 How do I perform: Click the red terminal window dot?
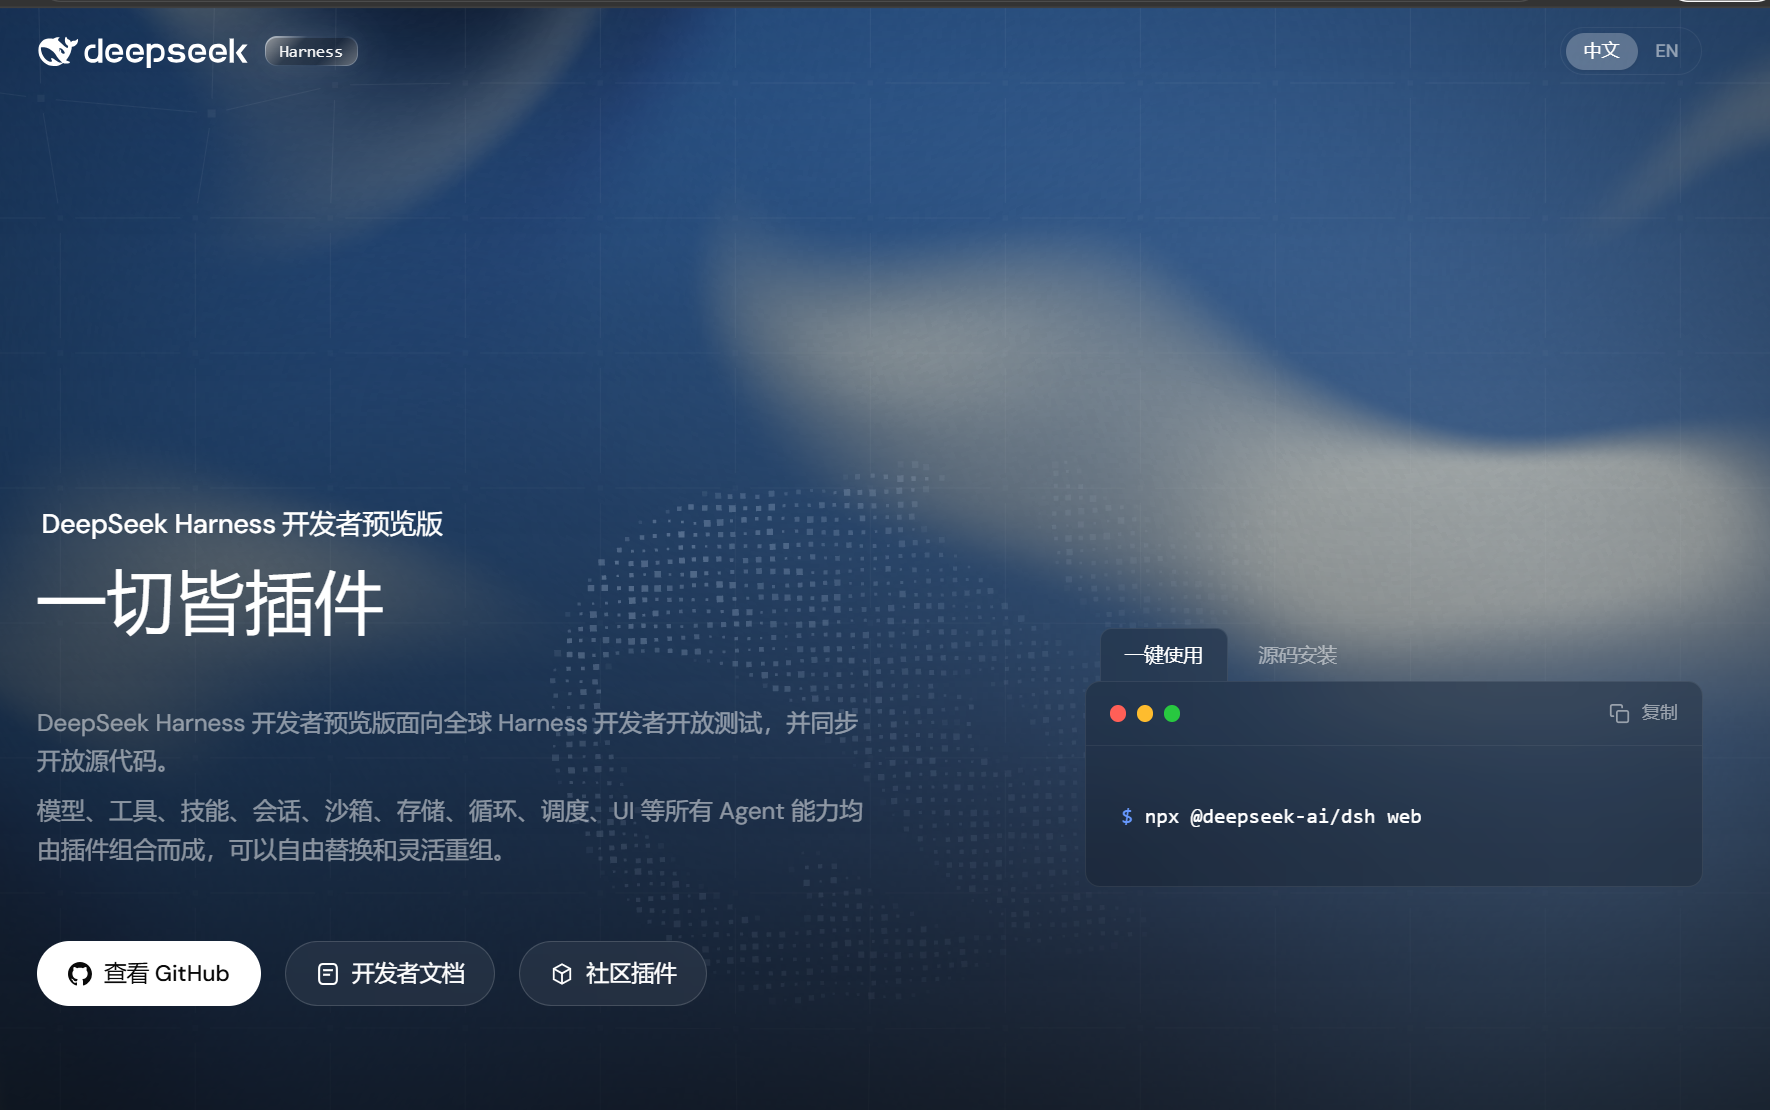click(x=1118, y=713)
